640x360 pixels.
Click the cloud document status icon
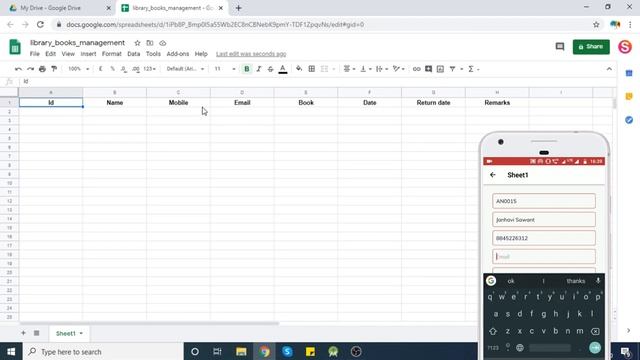coord(162,43)
